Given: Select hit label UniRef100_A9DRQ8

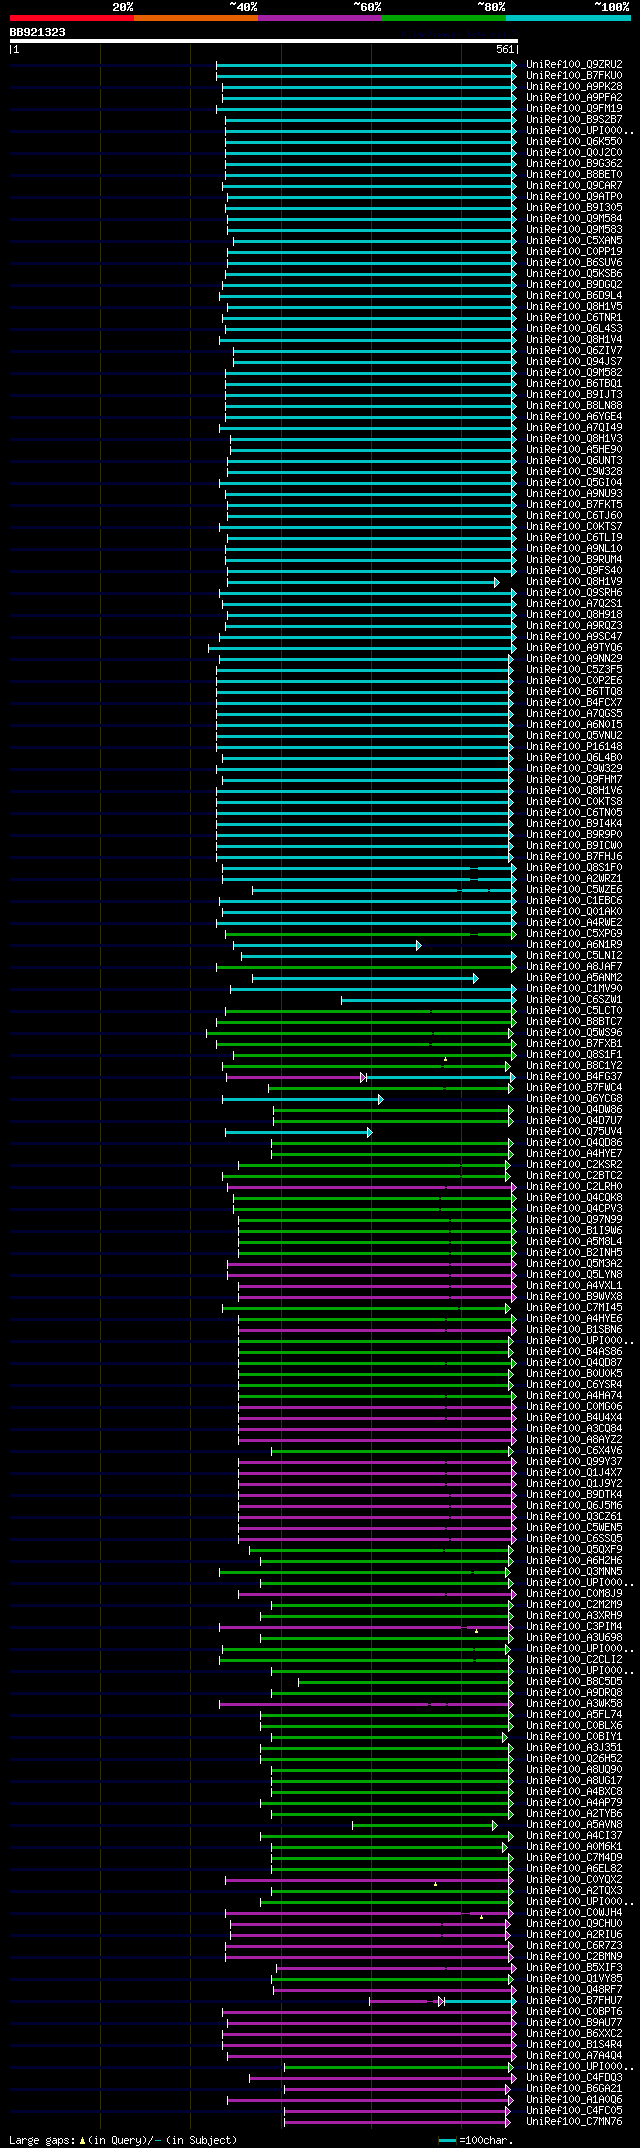Looking at the screenshot, I should (574, 1692).
